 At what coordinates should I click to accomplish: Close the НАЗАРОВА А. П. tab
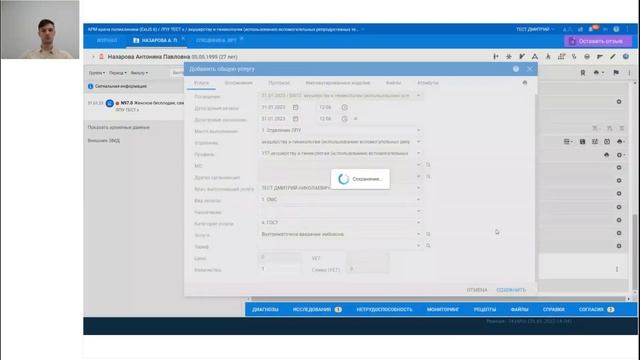coord(183,38)
